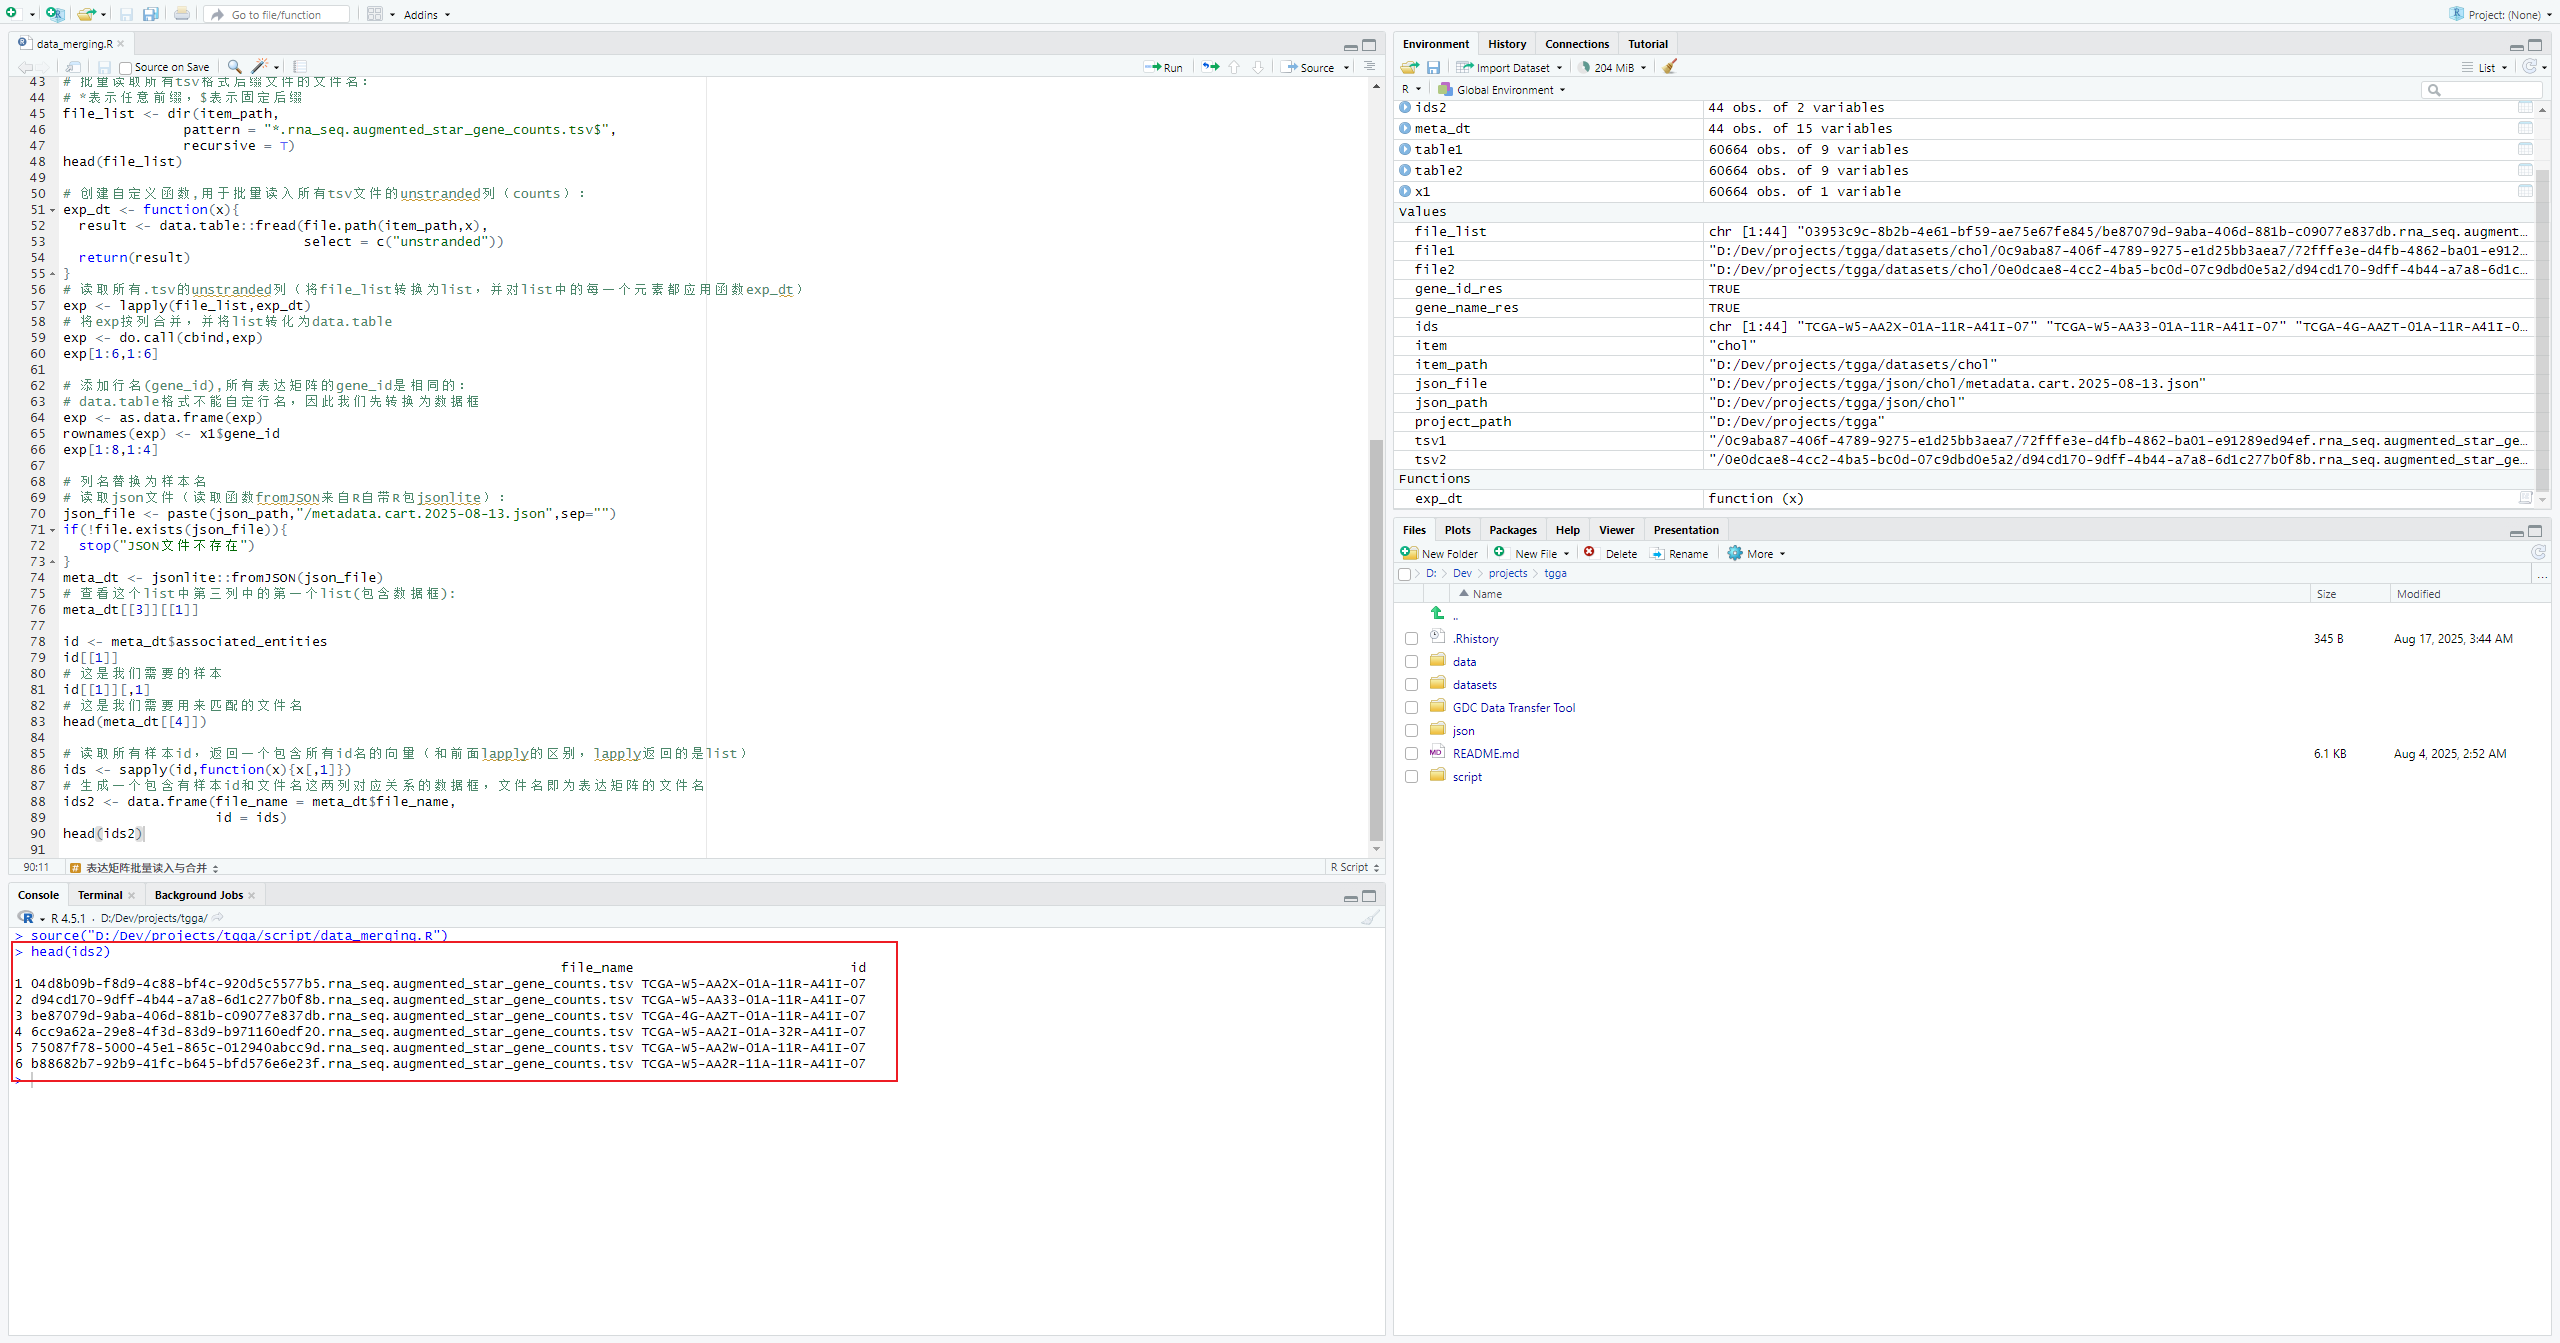Re-run the previous code region icon
The image size is (2560, 1343).
(1211, 67)
